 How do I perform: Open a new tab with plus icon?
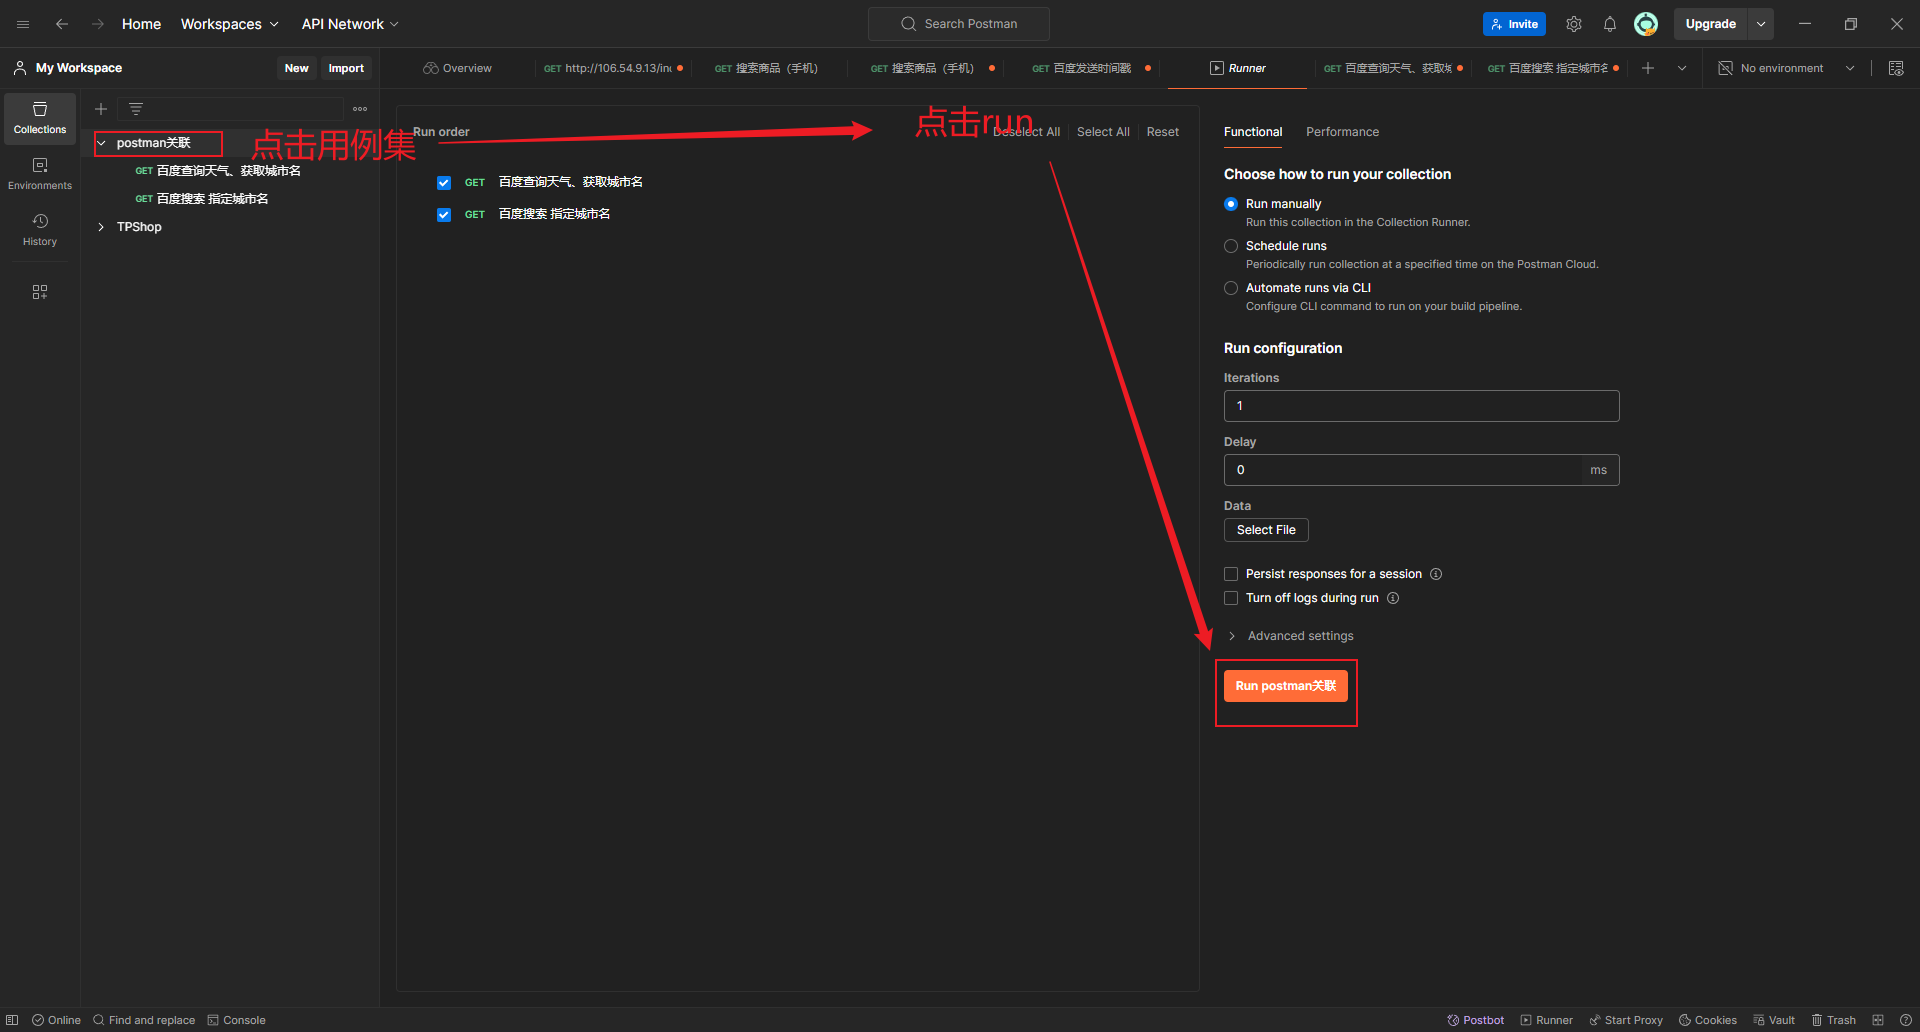(x=1648, y=68)
